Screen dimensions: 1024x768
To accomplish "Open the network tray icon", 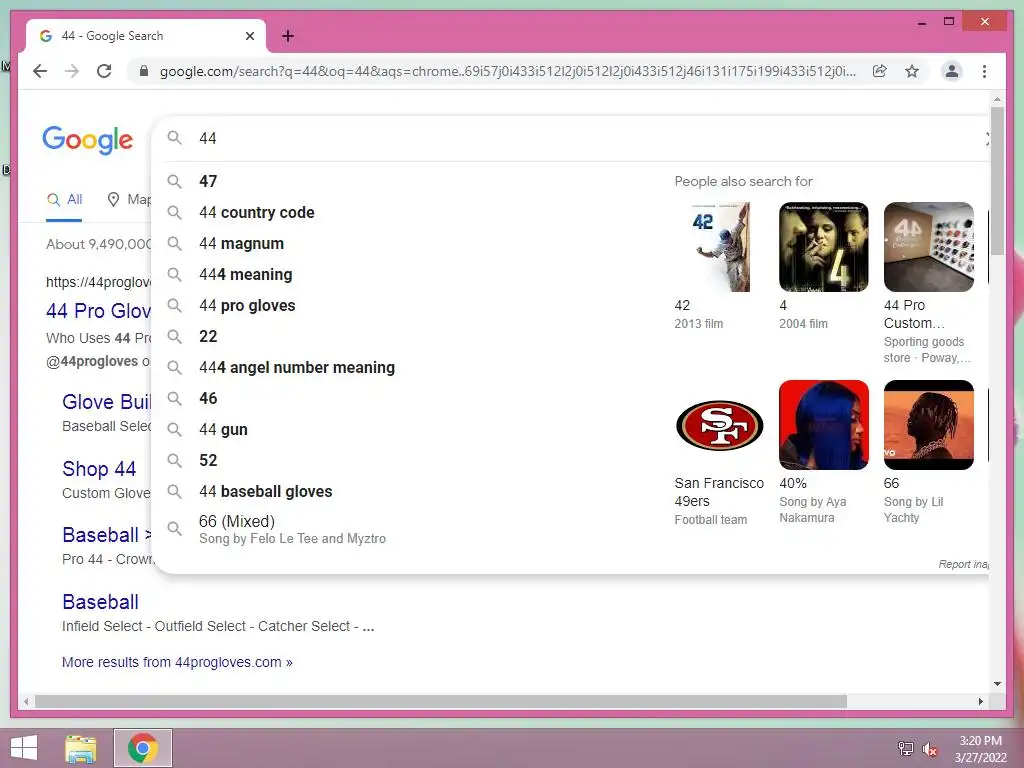I will tap(906, 749).
